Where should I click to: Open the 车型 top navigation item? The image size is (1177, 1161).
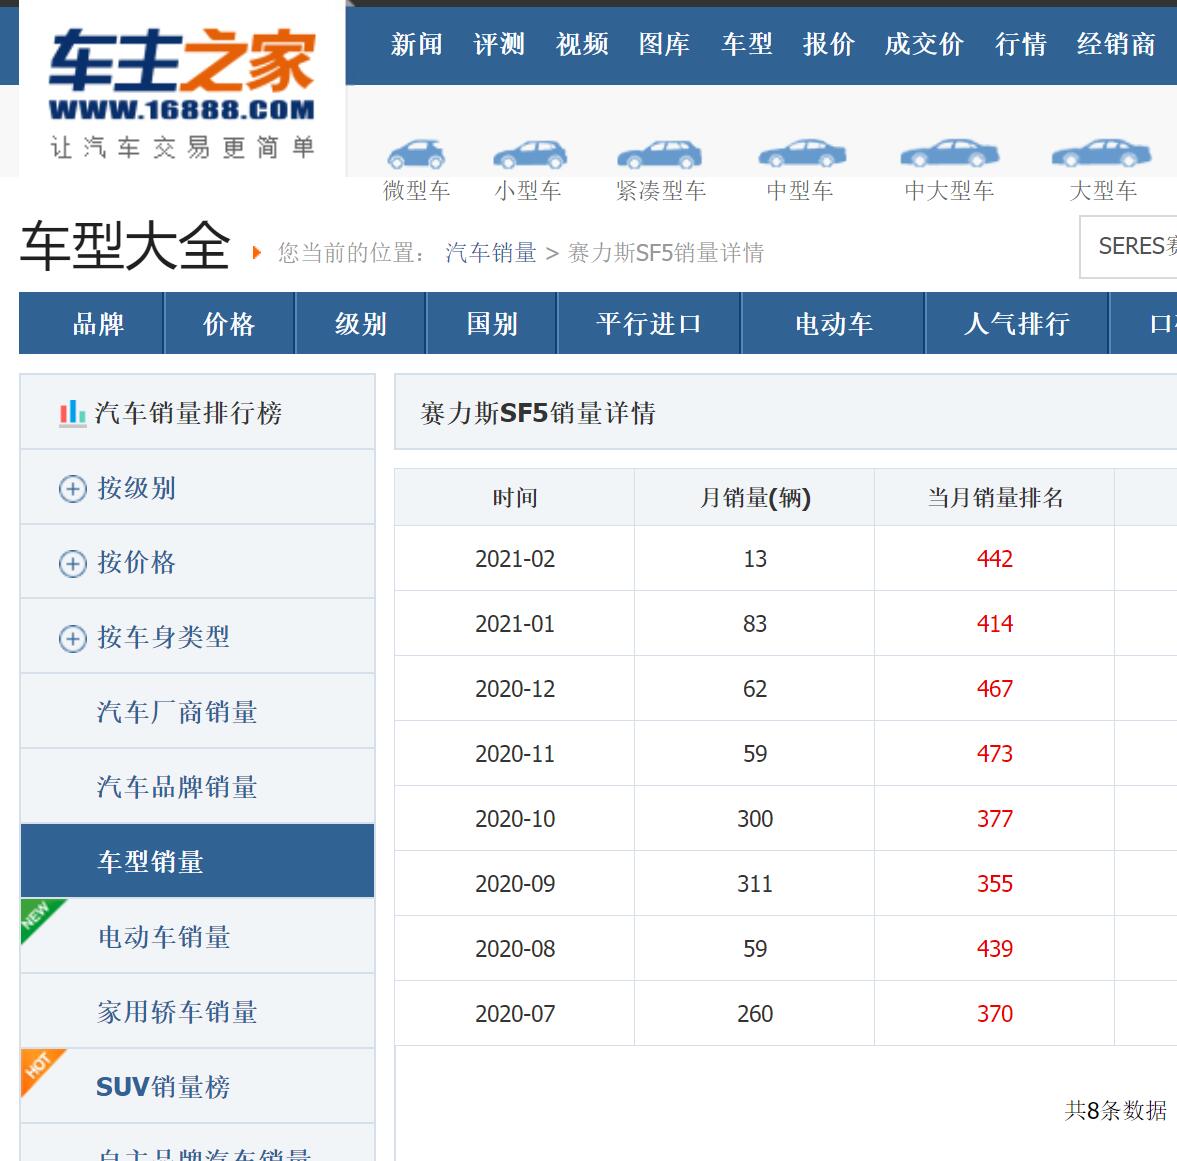tap(747, 44)
